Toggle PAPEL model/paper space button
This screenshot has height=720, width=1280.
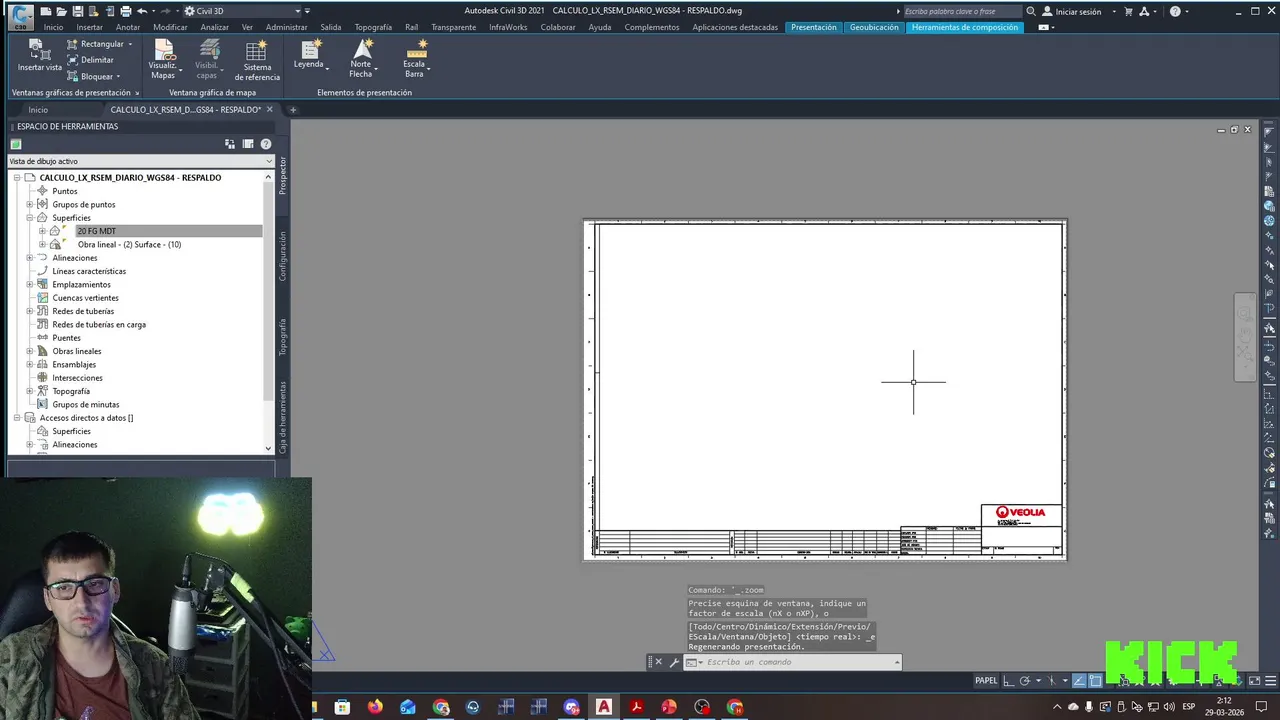(x=986, y=681)
